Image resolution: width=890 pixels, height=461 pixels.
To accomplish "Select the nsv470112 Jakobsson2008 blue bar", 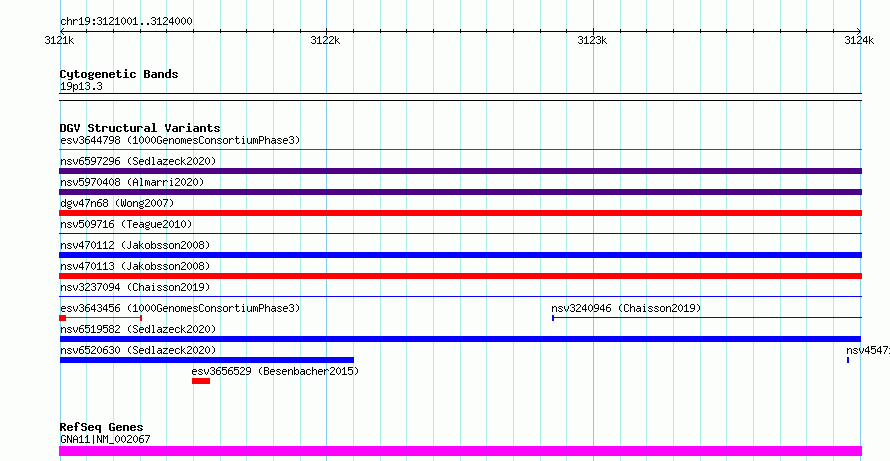I will [x=460, y=255].
